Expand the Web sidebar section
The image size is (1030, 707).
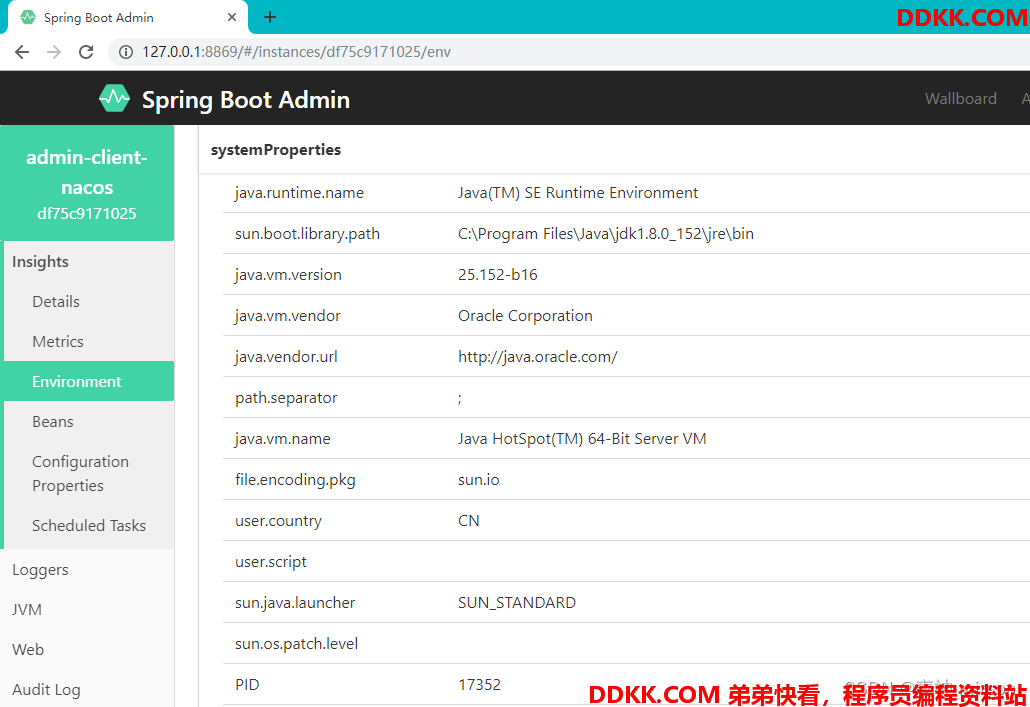pyautogui.click(x=28, y=650)
